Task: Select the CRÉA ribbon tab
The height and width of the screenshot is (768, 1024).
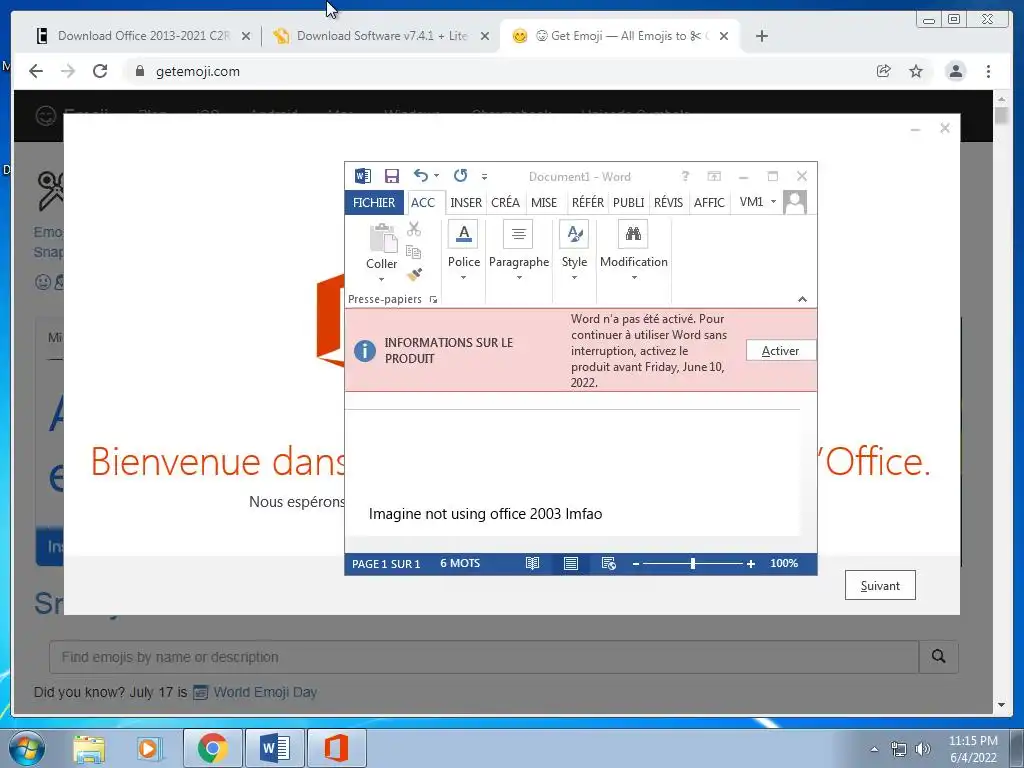Action: [505, 202]
